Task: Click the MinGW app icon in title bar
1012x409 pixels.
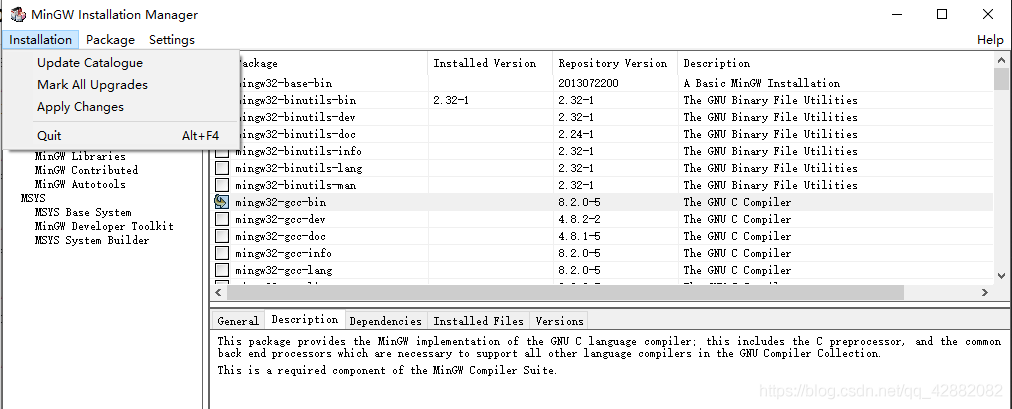Action: pyautogui.click(x=18, y=14)
